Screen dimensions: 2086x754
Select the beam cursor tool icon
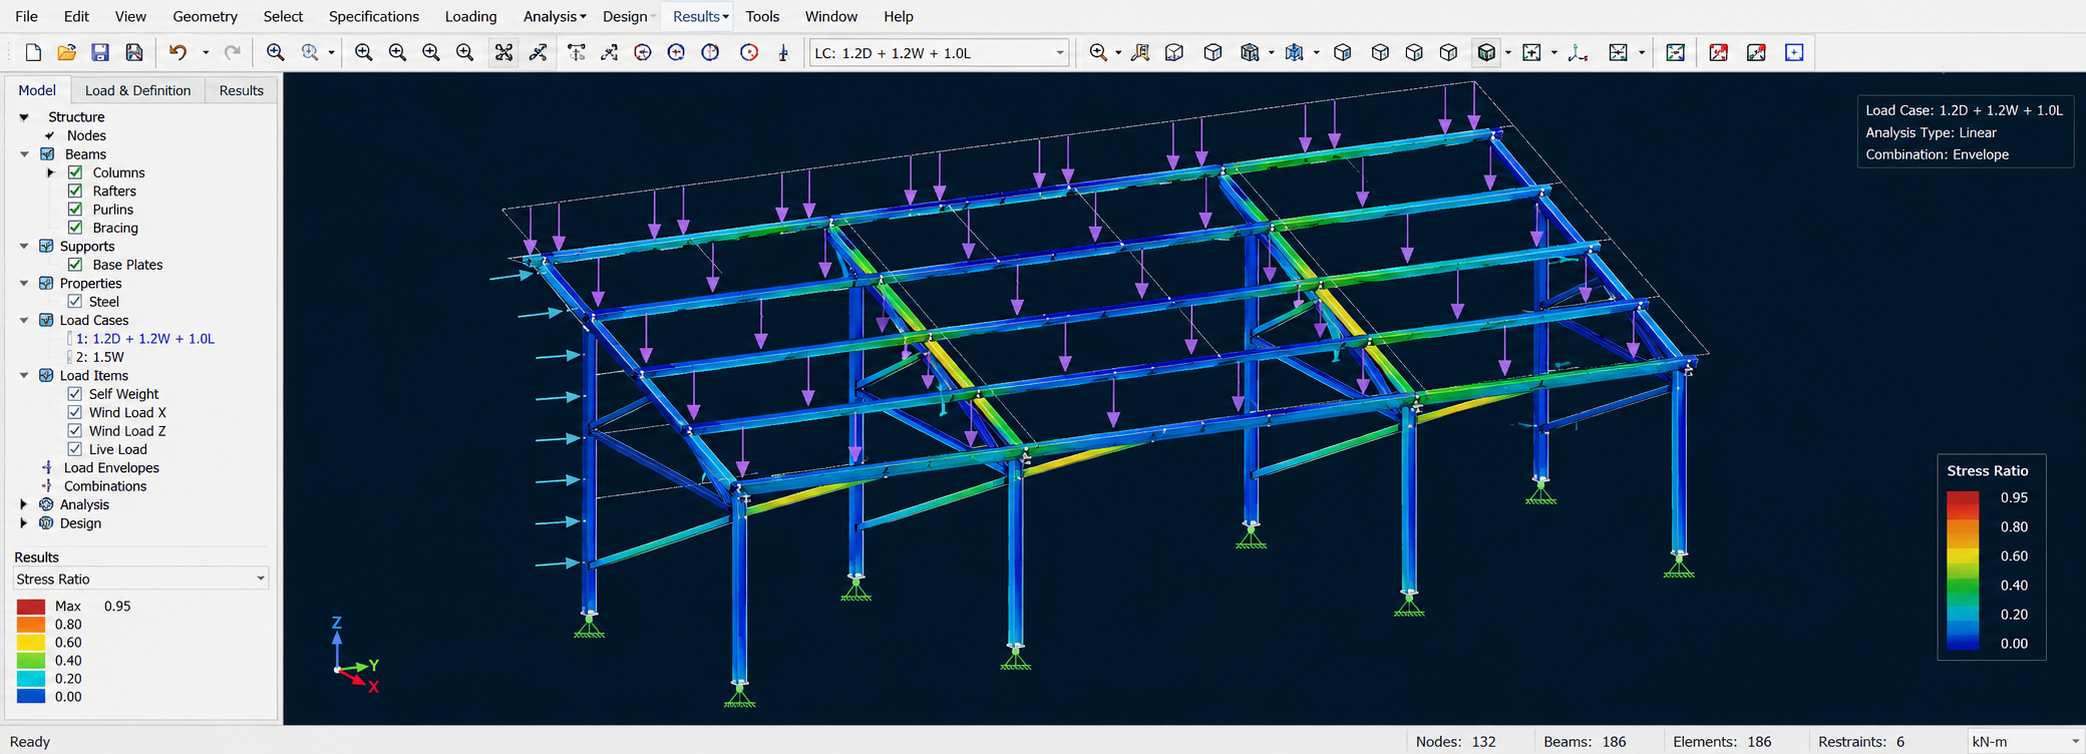pyautogui.click(x=538, y=53)
